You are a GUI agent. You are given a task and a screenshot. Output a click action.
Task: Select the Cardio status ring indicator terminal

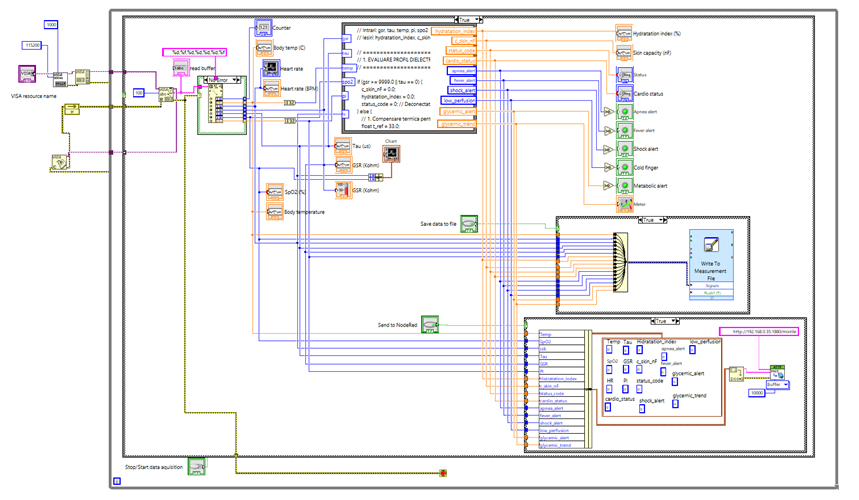[625, 94]
